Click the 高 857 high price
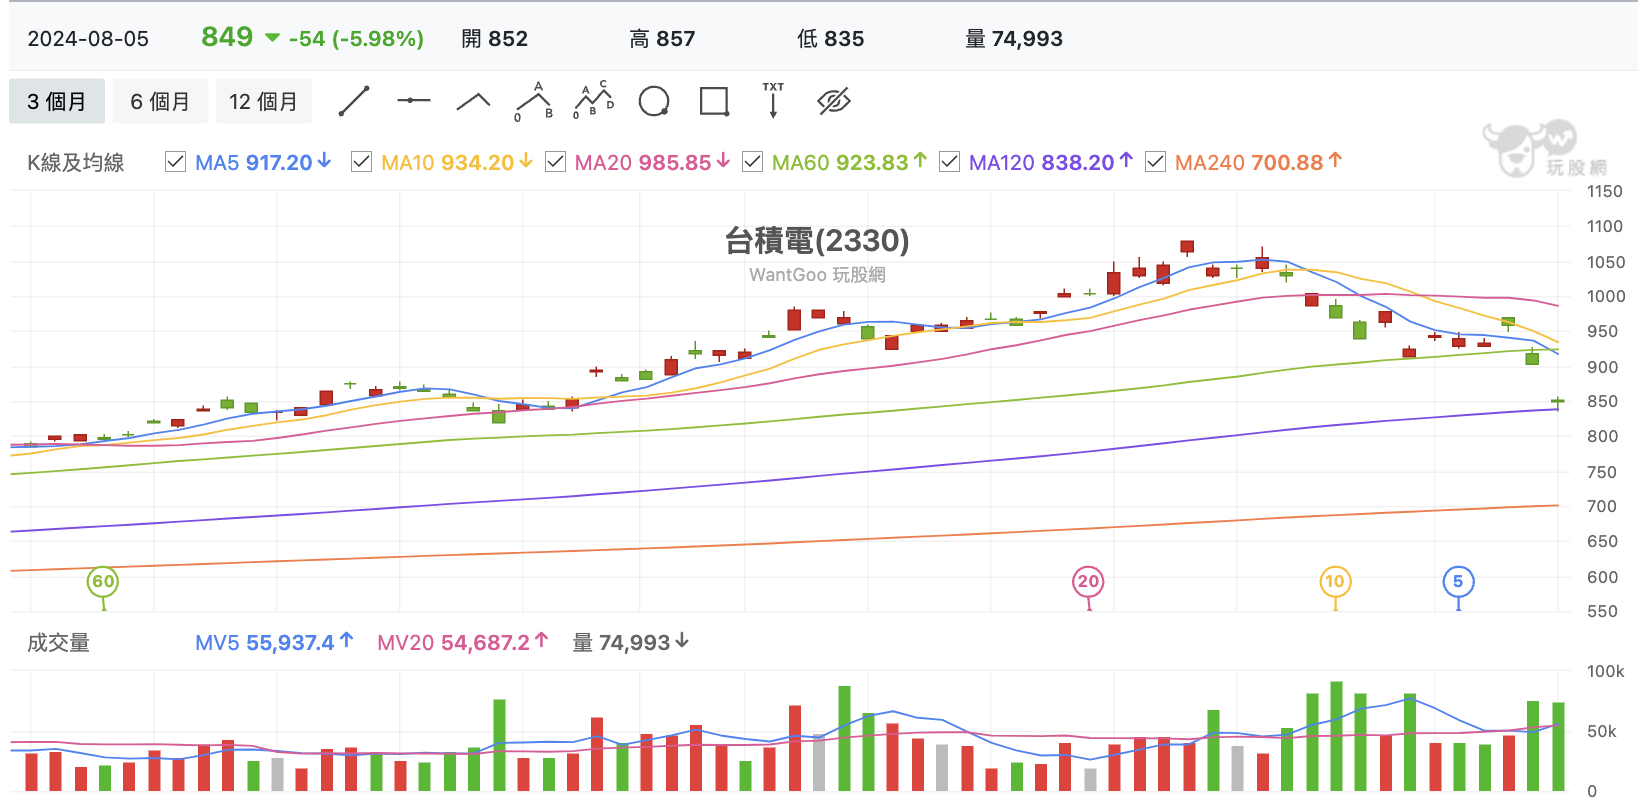1638x800 pixels. 662,39
